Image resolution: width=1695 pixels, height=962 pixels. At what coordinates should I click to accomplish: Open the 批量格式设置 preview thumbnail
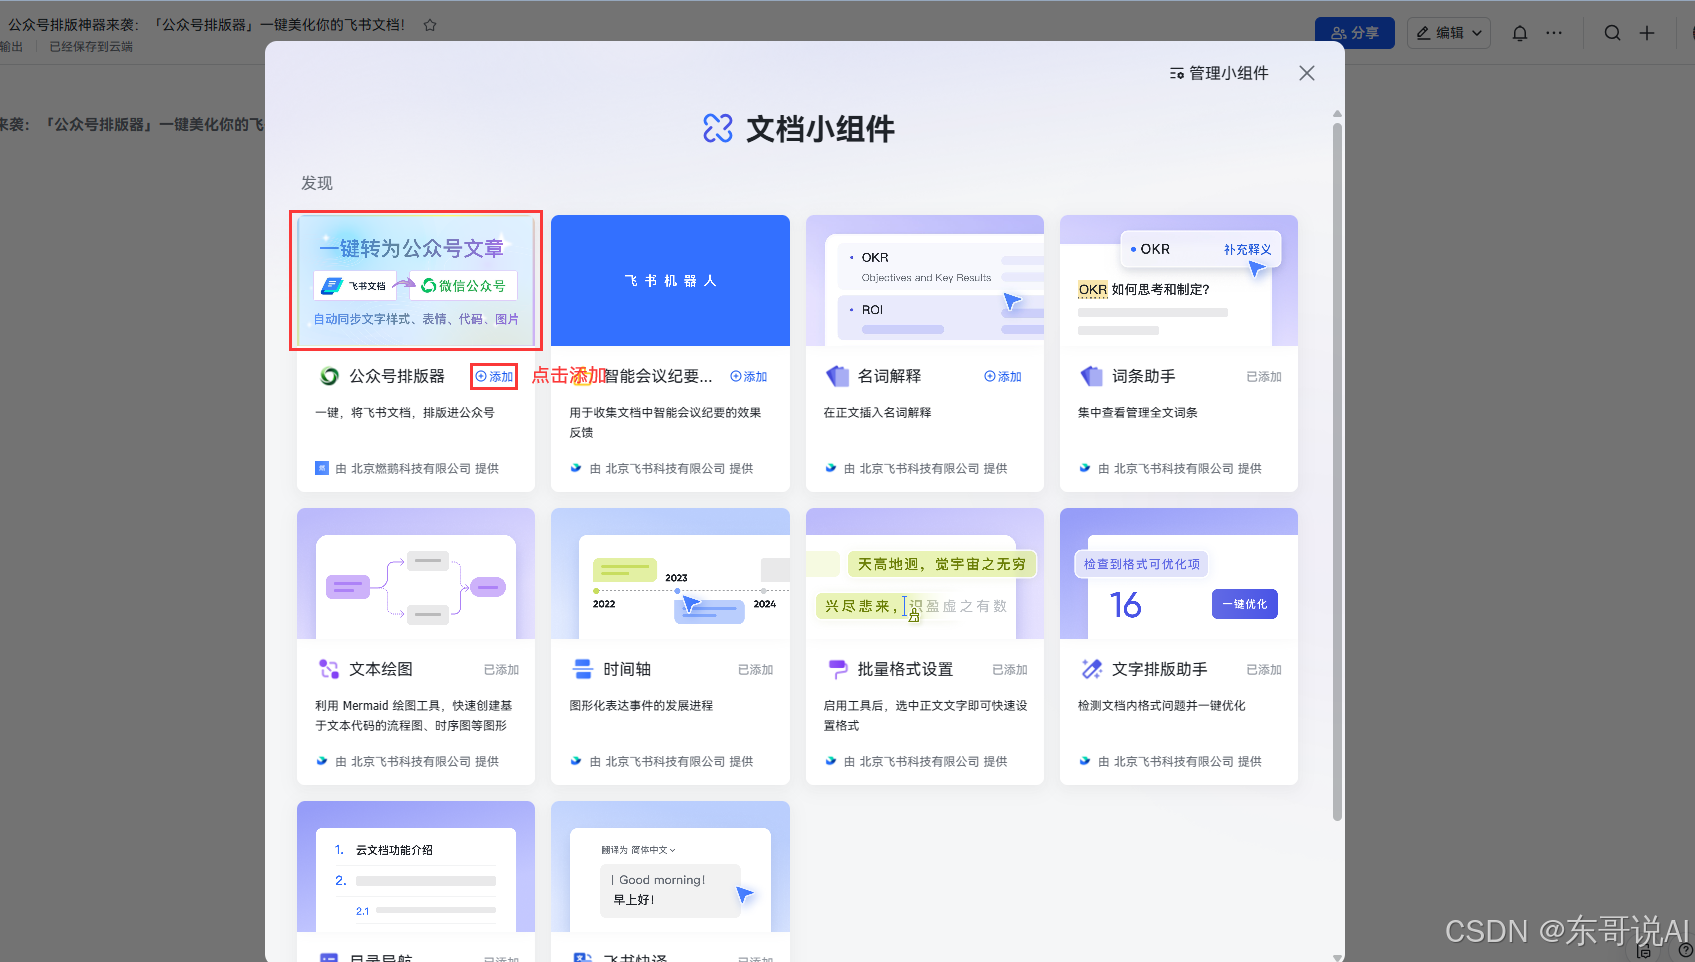925,574
